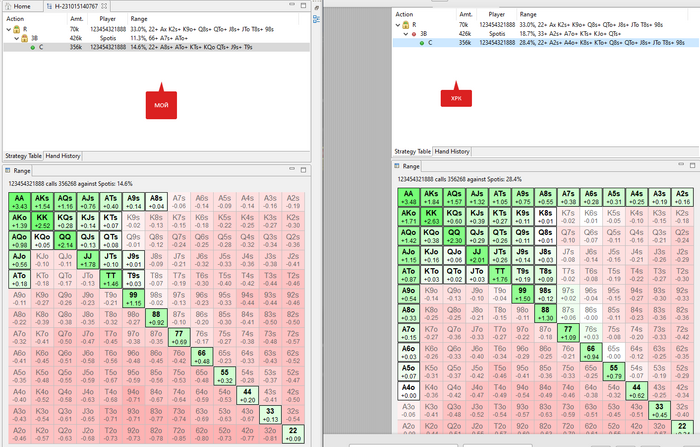Select the 28.4% call row in strategy tree
The image size is (700, 447).
pos(546,43)
